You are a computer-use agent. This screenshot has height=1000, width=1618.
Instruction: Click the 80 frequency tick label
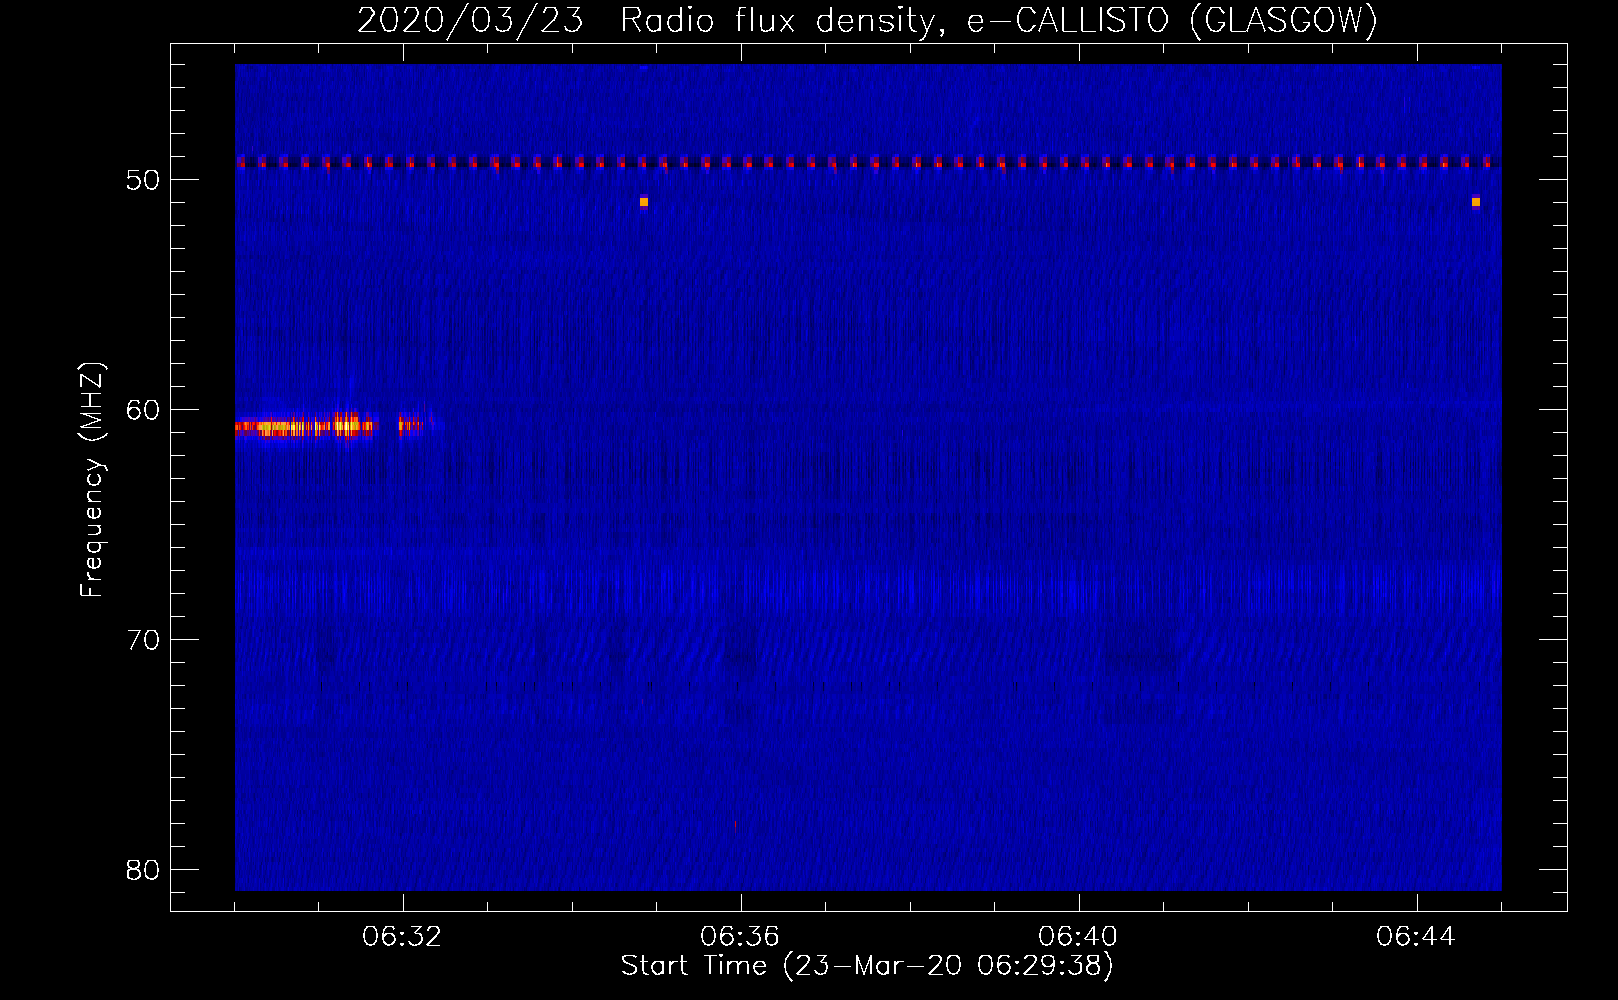(144, 870)
